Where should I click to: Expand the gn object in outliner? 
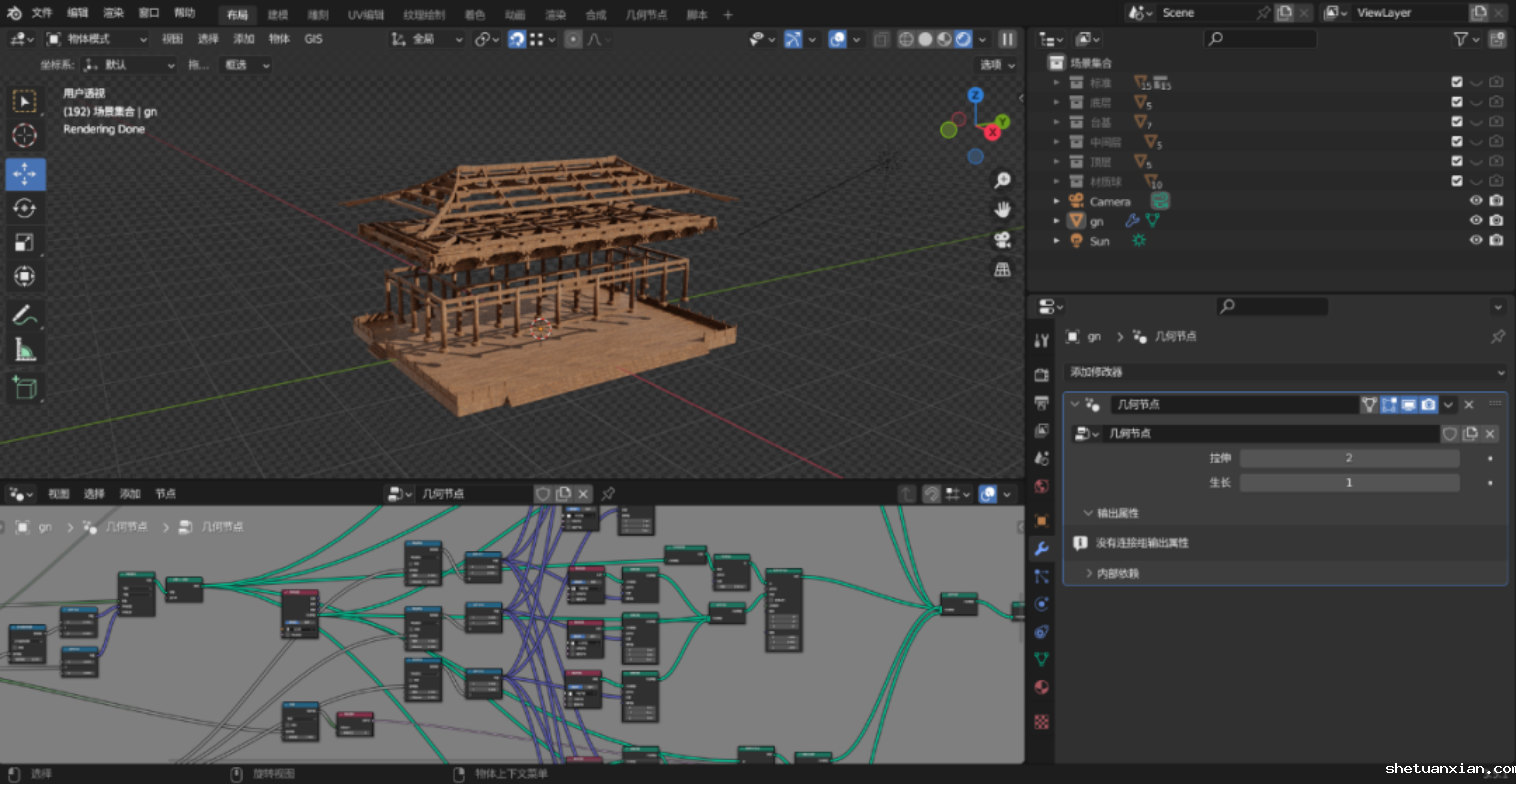[1056, 221]
